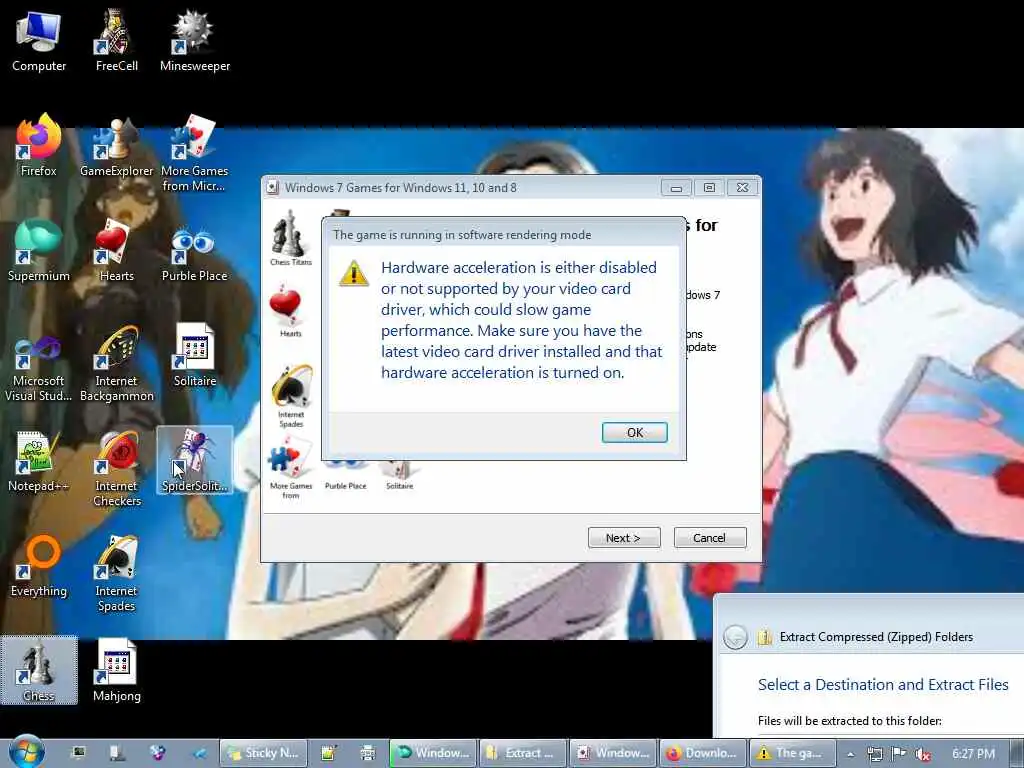
Task: Switch to Extract taskbar button
Action: 522,753
